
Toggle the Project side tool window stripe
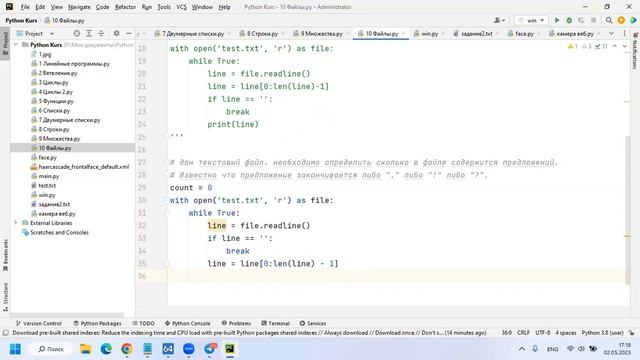(5, 44)
